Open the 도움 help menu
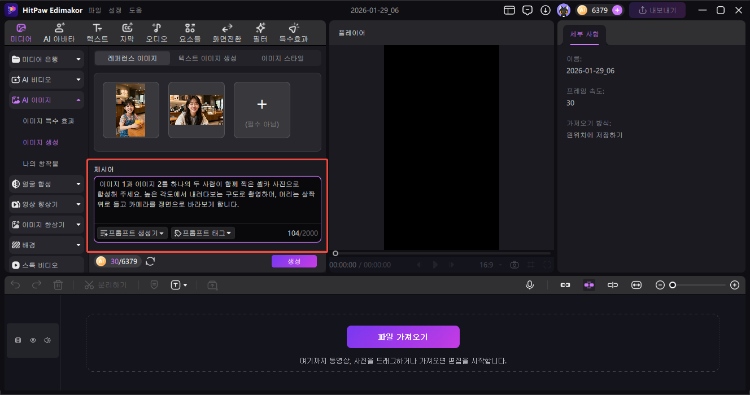The image size is (750, 395). pyautogui.click(x=135, y=10)
